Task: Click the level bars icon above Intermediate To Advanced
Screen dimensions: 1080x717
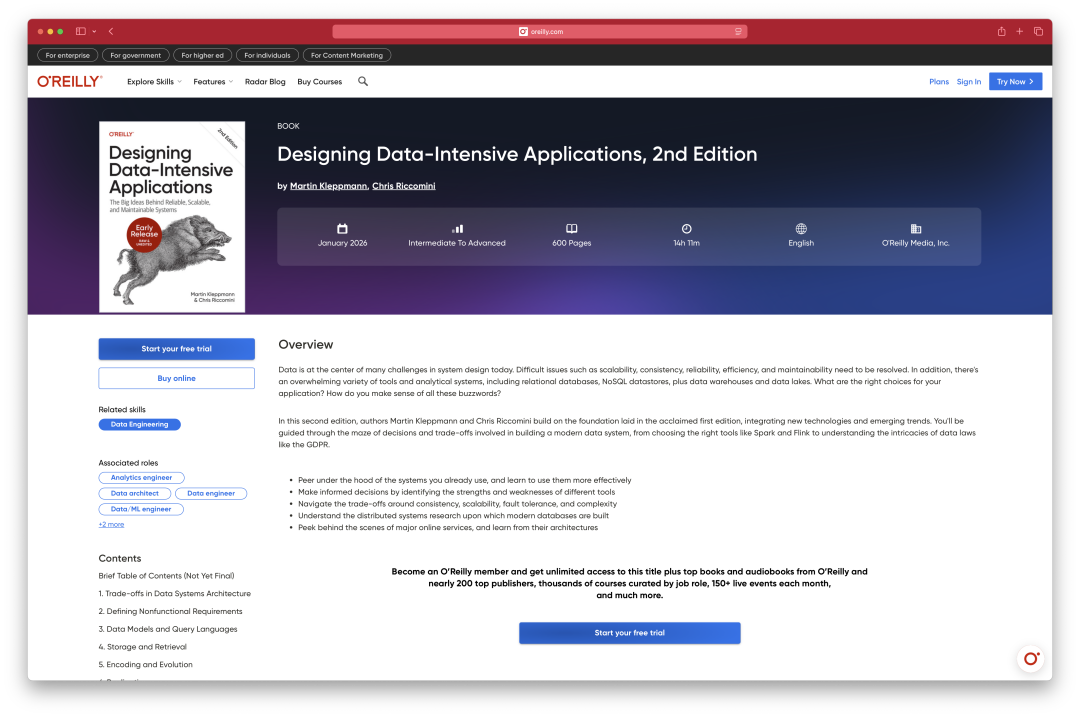Action: [x=457, y=229]
